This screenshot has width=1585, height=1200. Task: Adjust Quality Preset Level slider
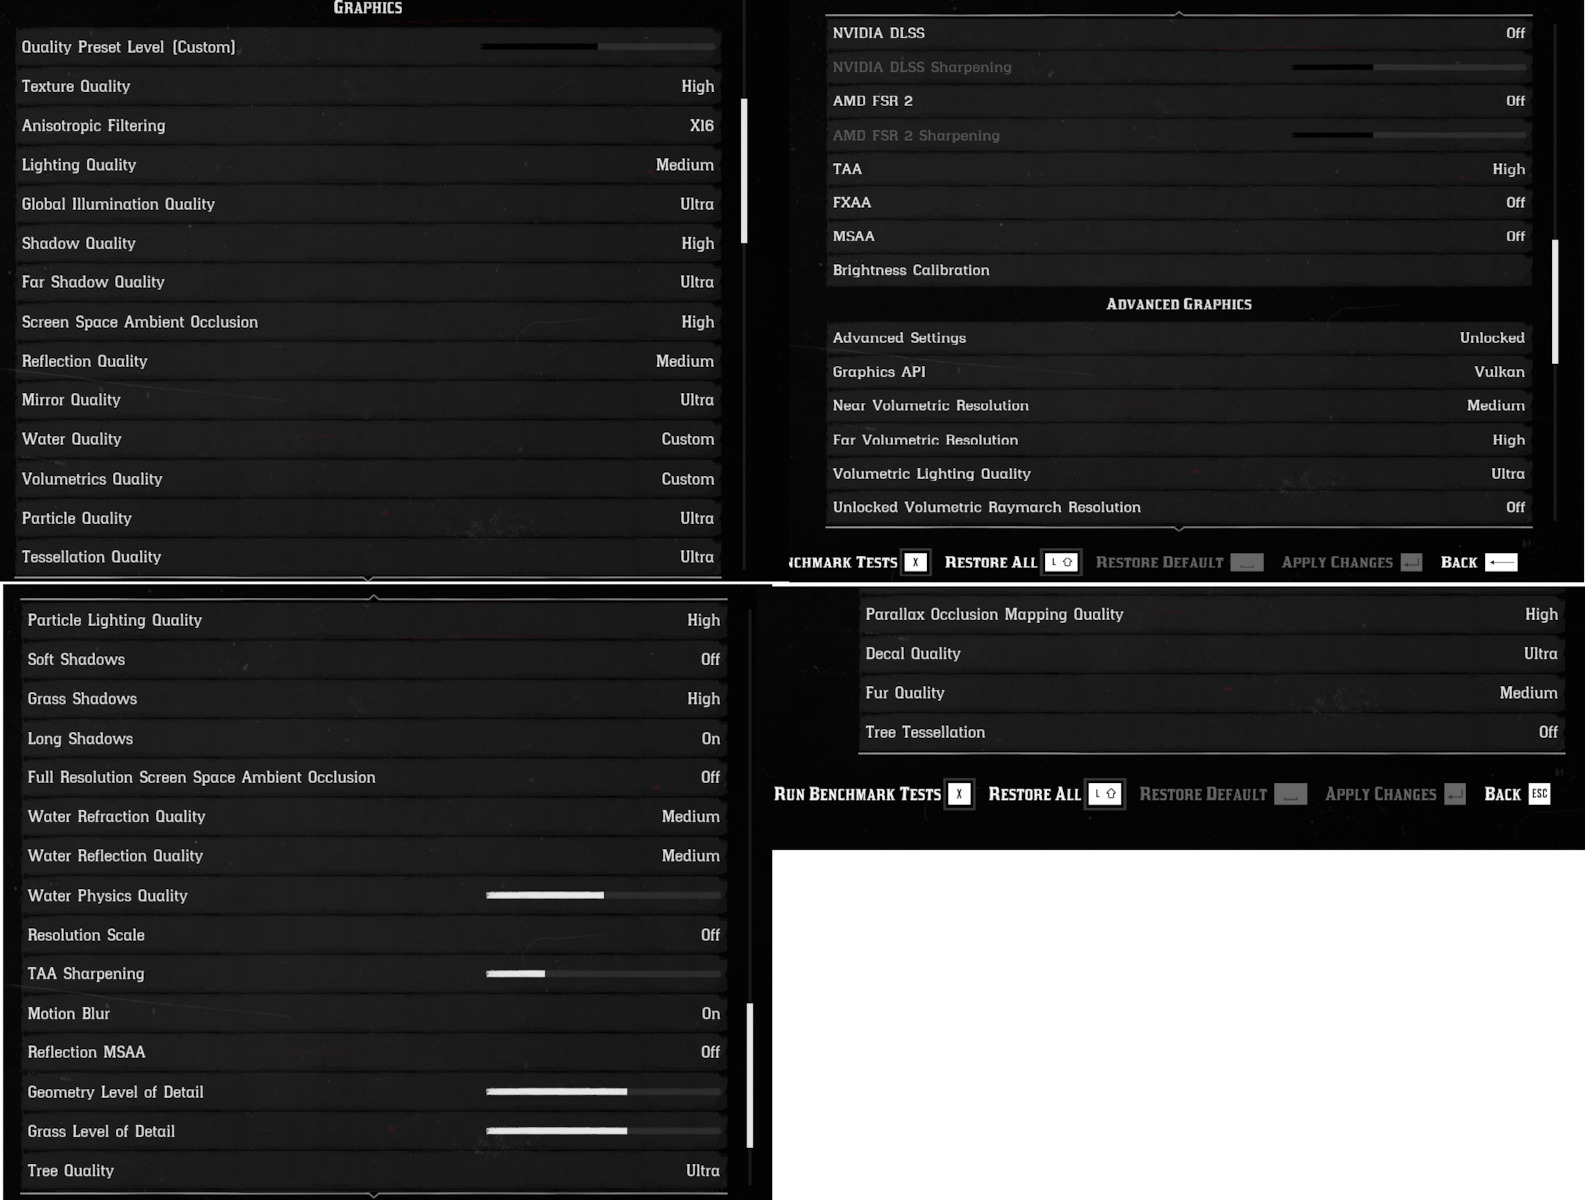(598, 47)
